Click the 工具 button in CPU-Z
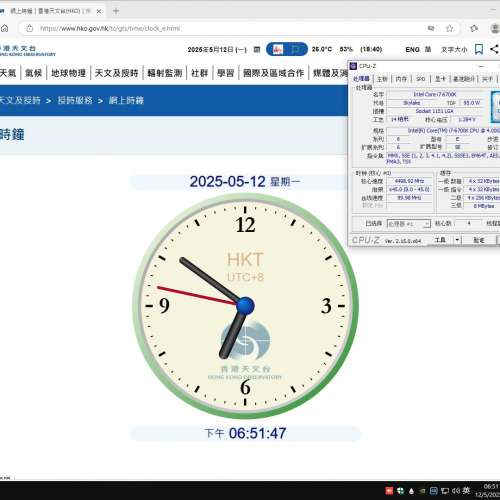The height and width of the screenshot is (500, 500). tap(440, 240)
